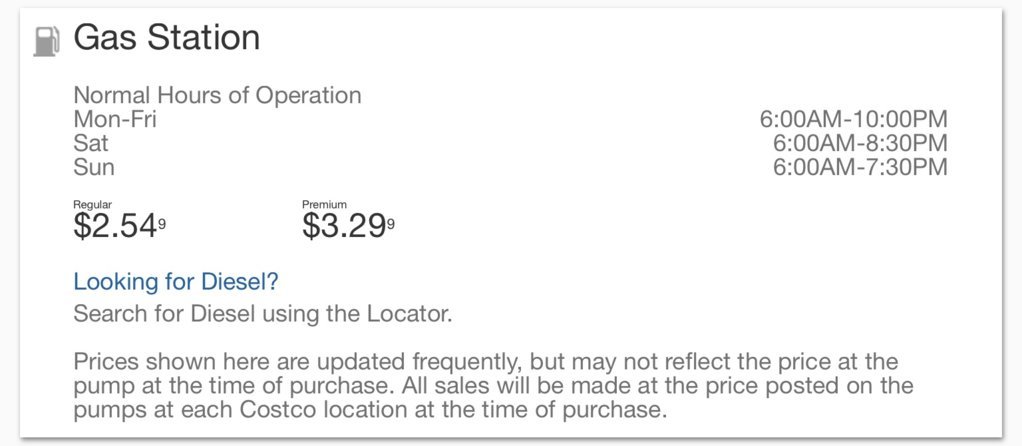1022x446 pixels.
Task: Click the Regular label above price
Action: 93,205
